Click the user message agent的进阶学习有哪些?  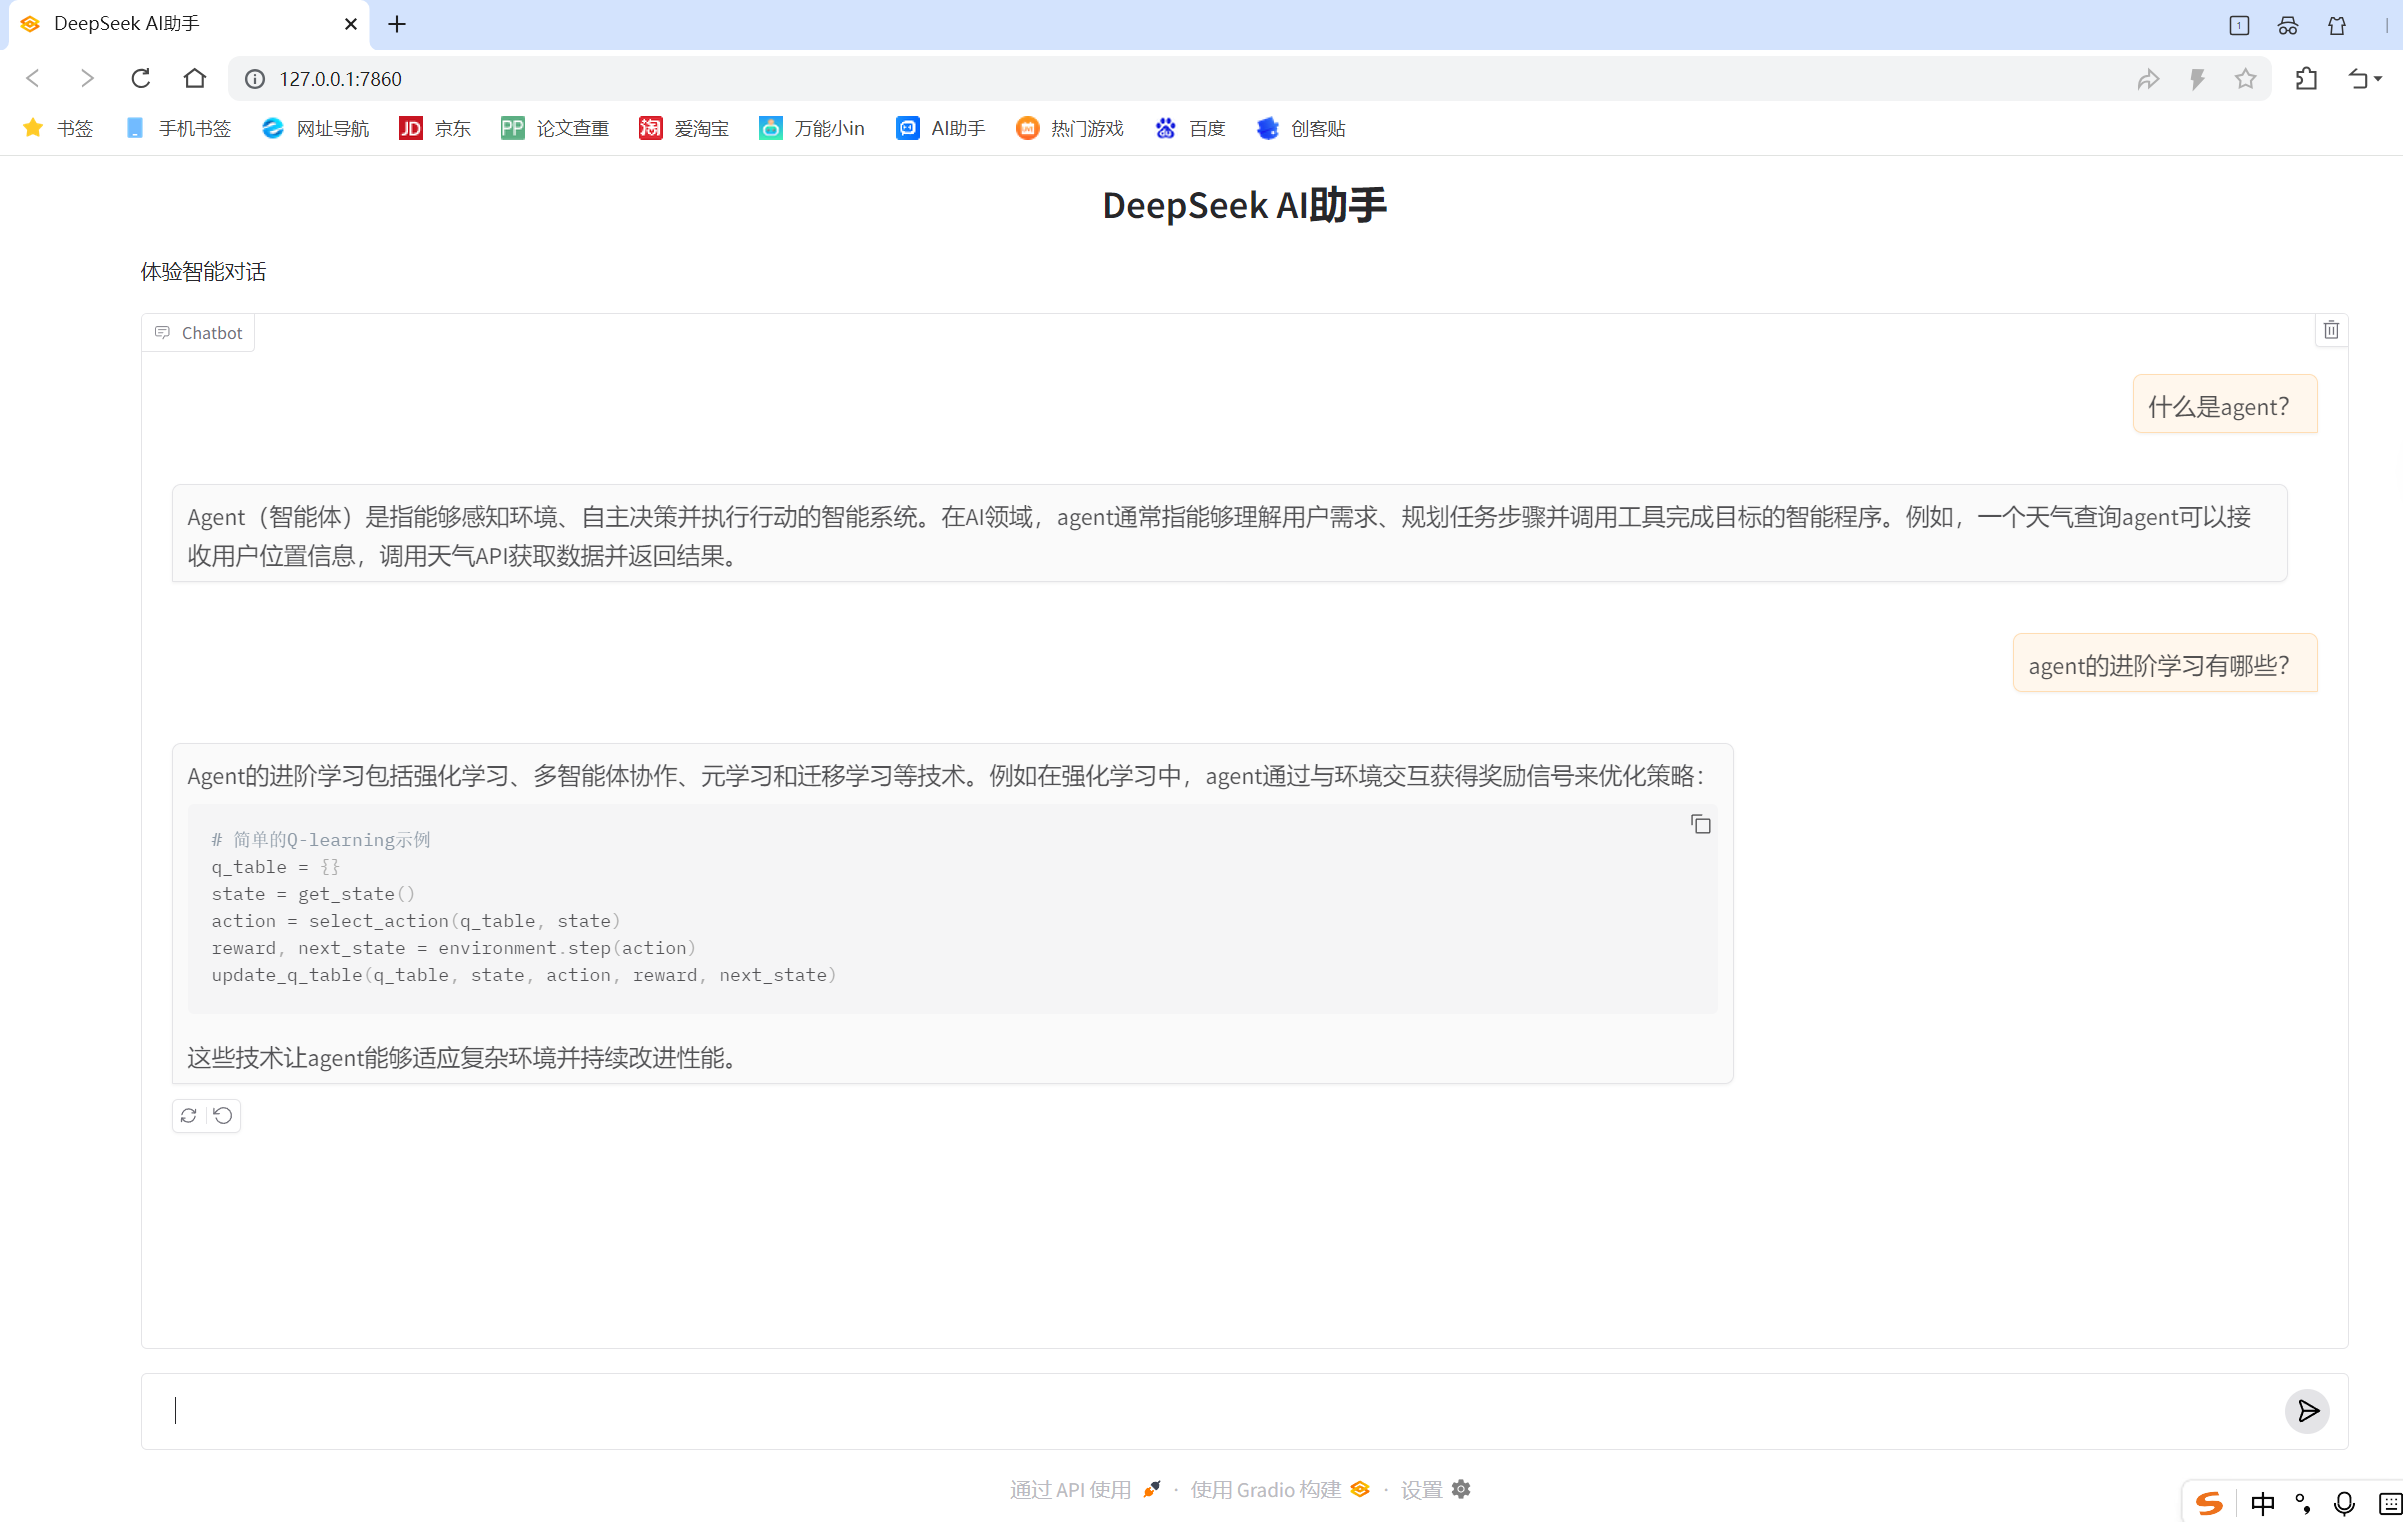coord(2164,664)
